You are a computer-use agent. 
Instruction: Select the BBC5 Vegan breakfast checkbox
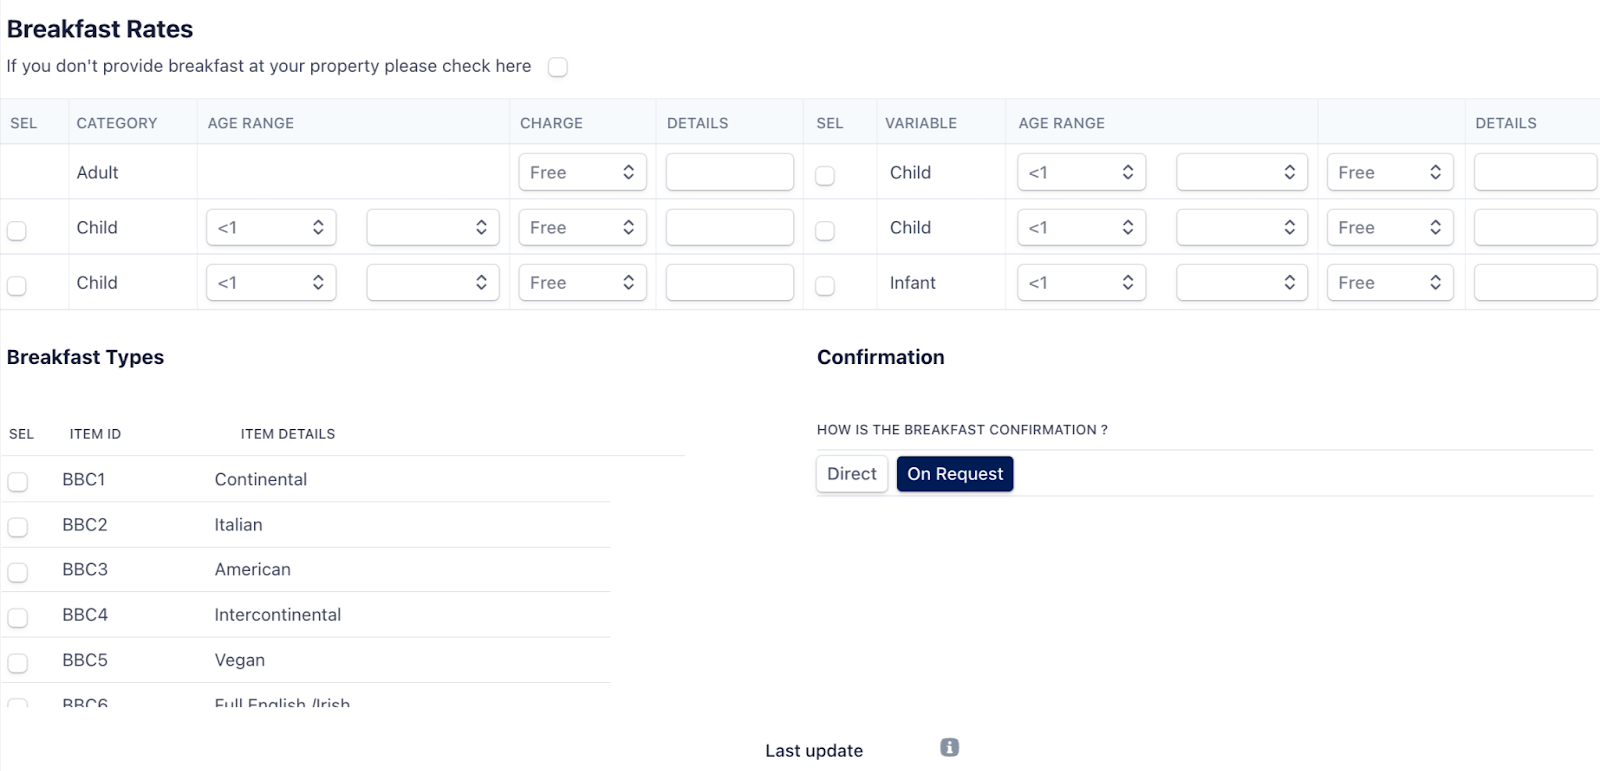tap(18, 662)
